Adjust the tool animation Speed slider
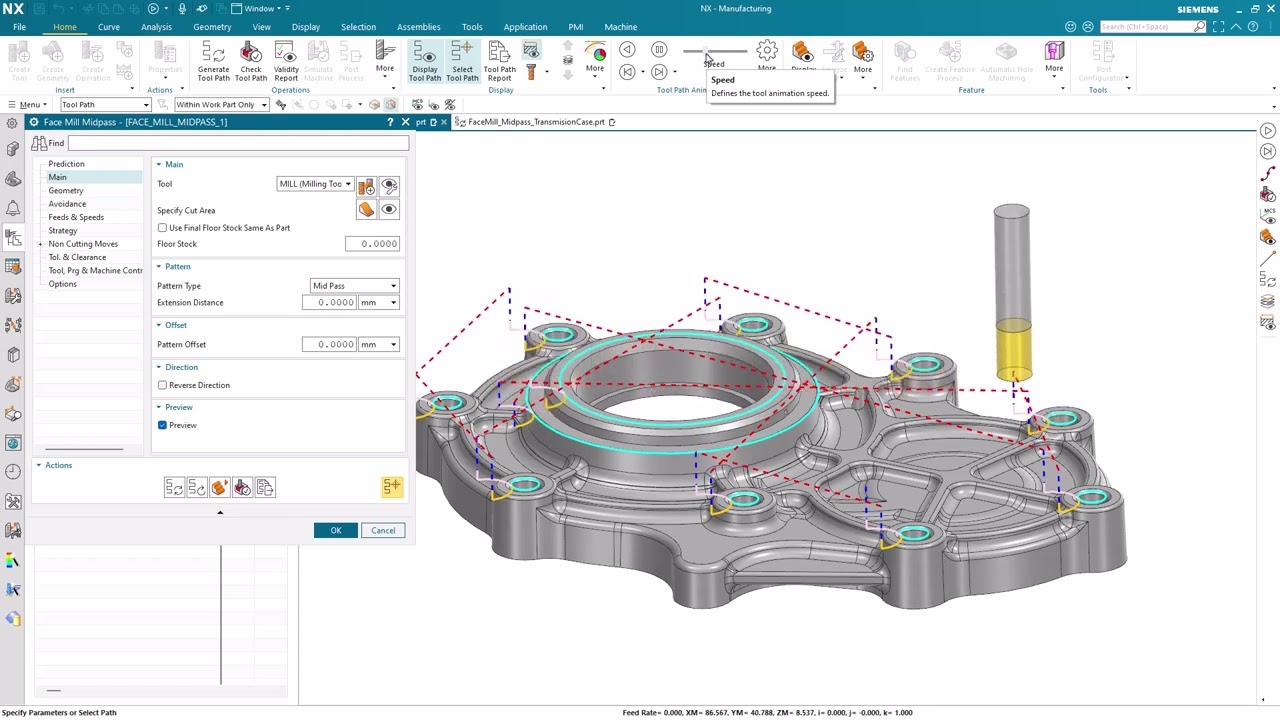 [714, 51]
